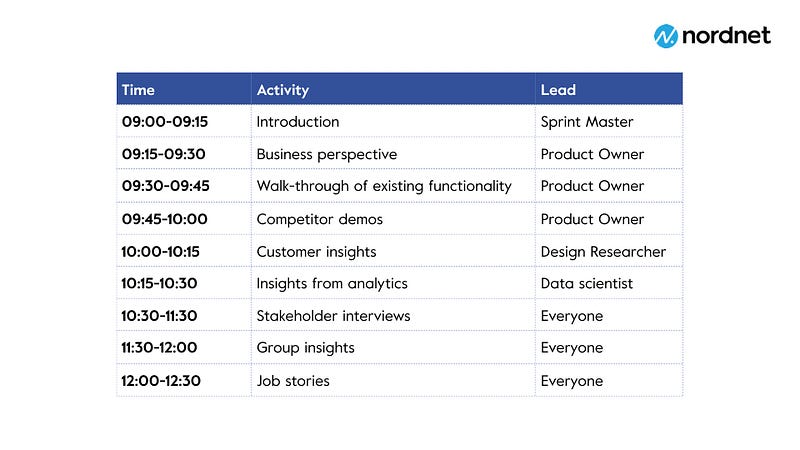Click the 09:00-09:15 time cell
Viewport: 800px width, 450px height.
coord(184,121)
